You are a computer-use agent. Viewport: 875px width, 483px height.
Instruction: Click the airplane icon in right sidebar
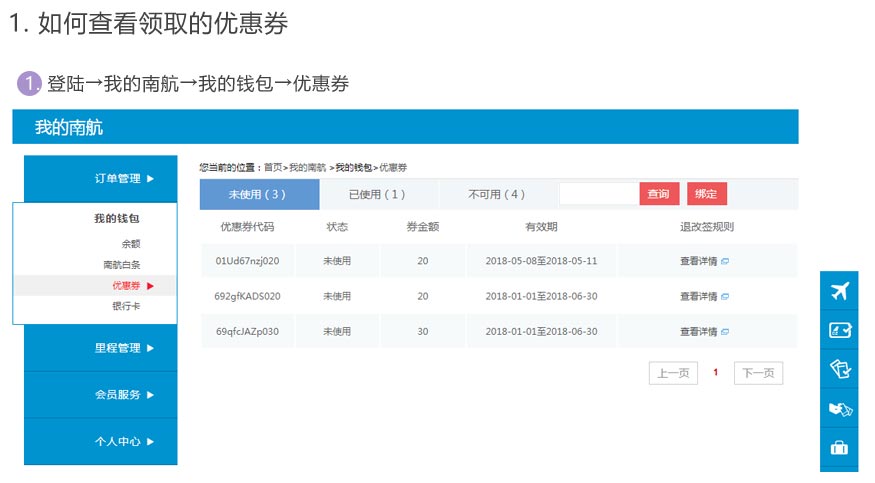pos(839,291)
